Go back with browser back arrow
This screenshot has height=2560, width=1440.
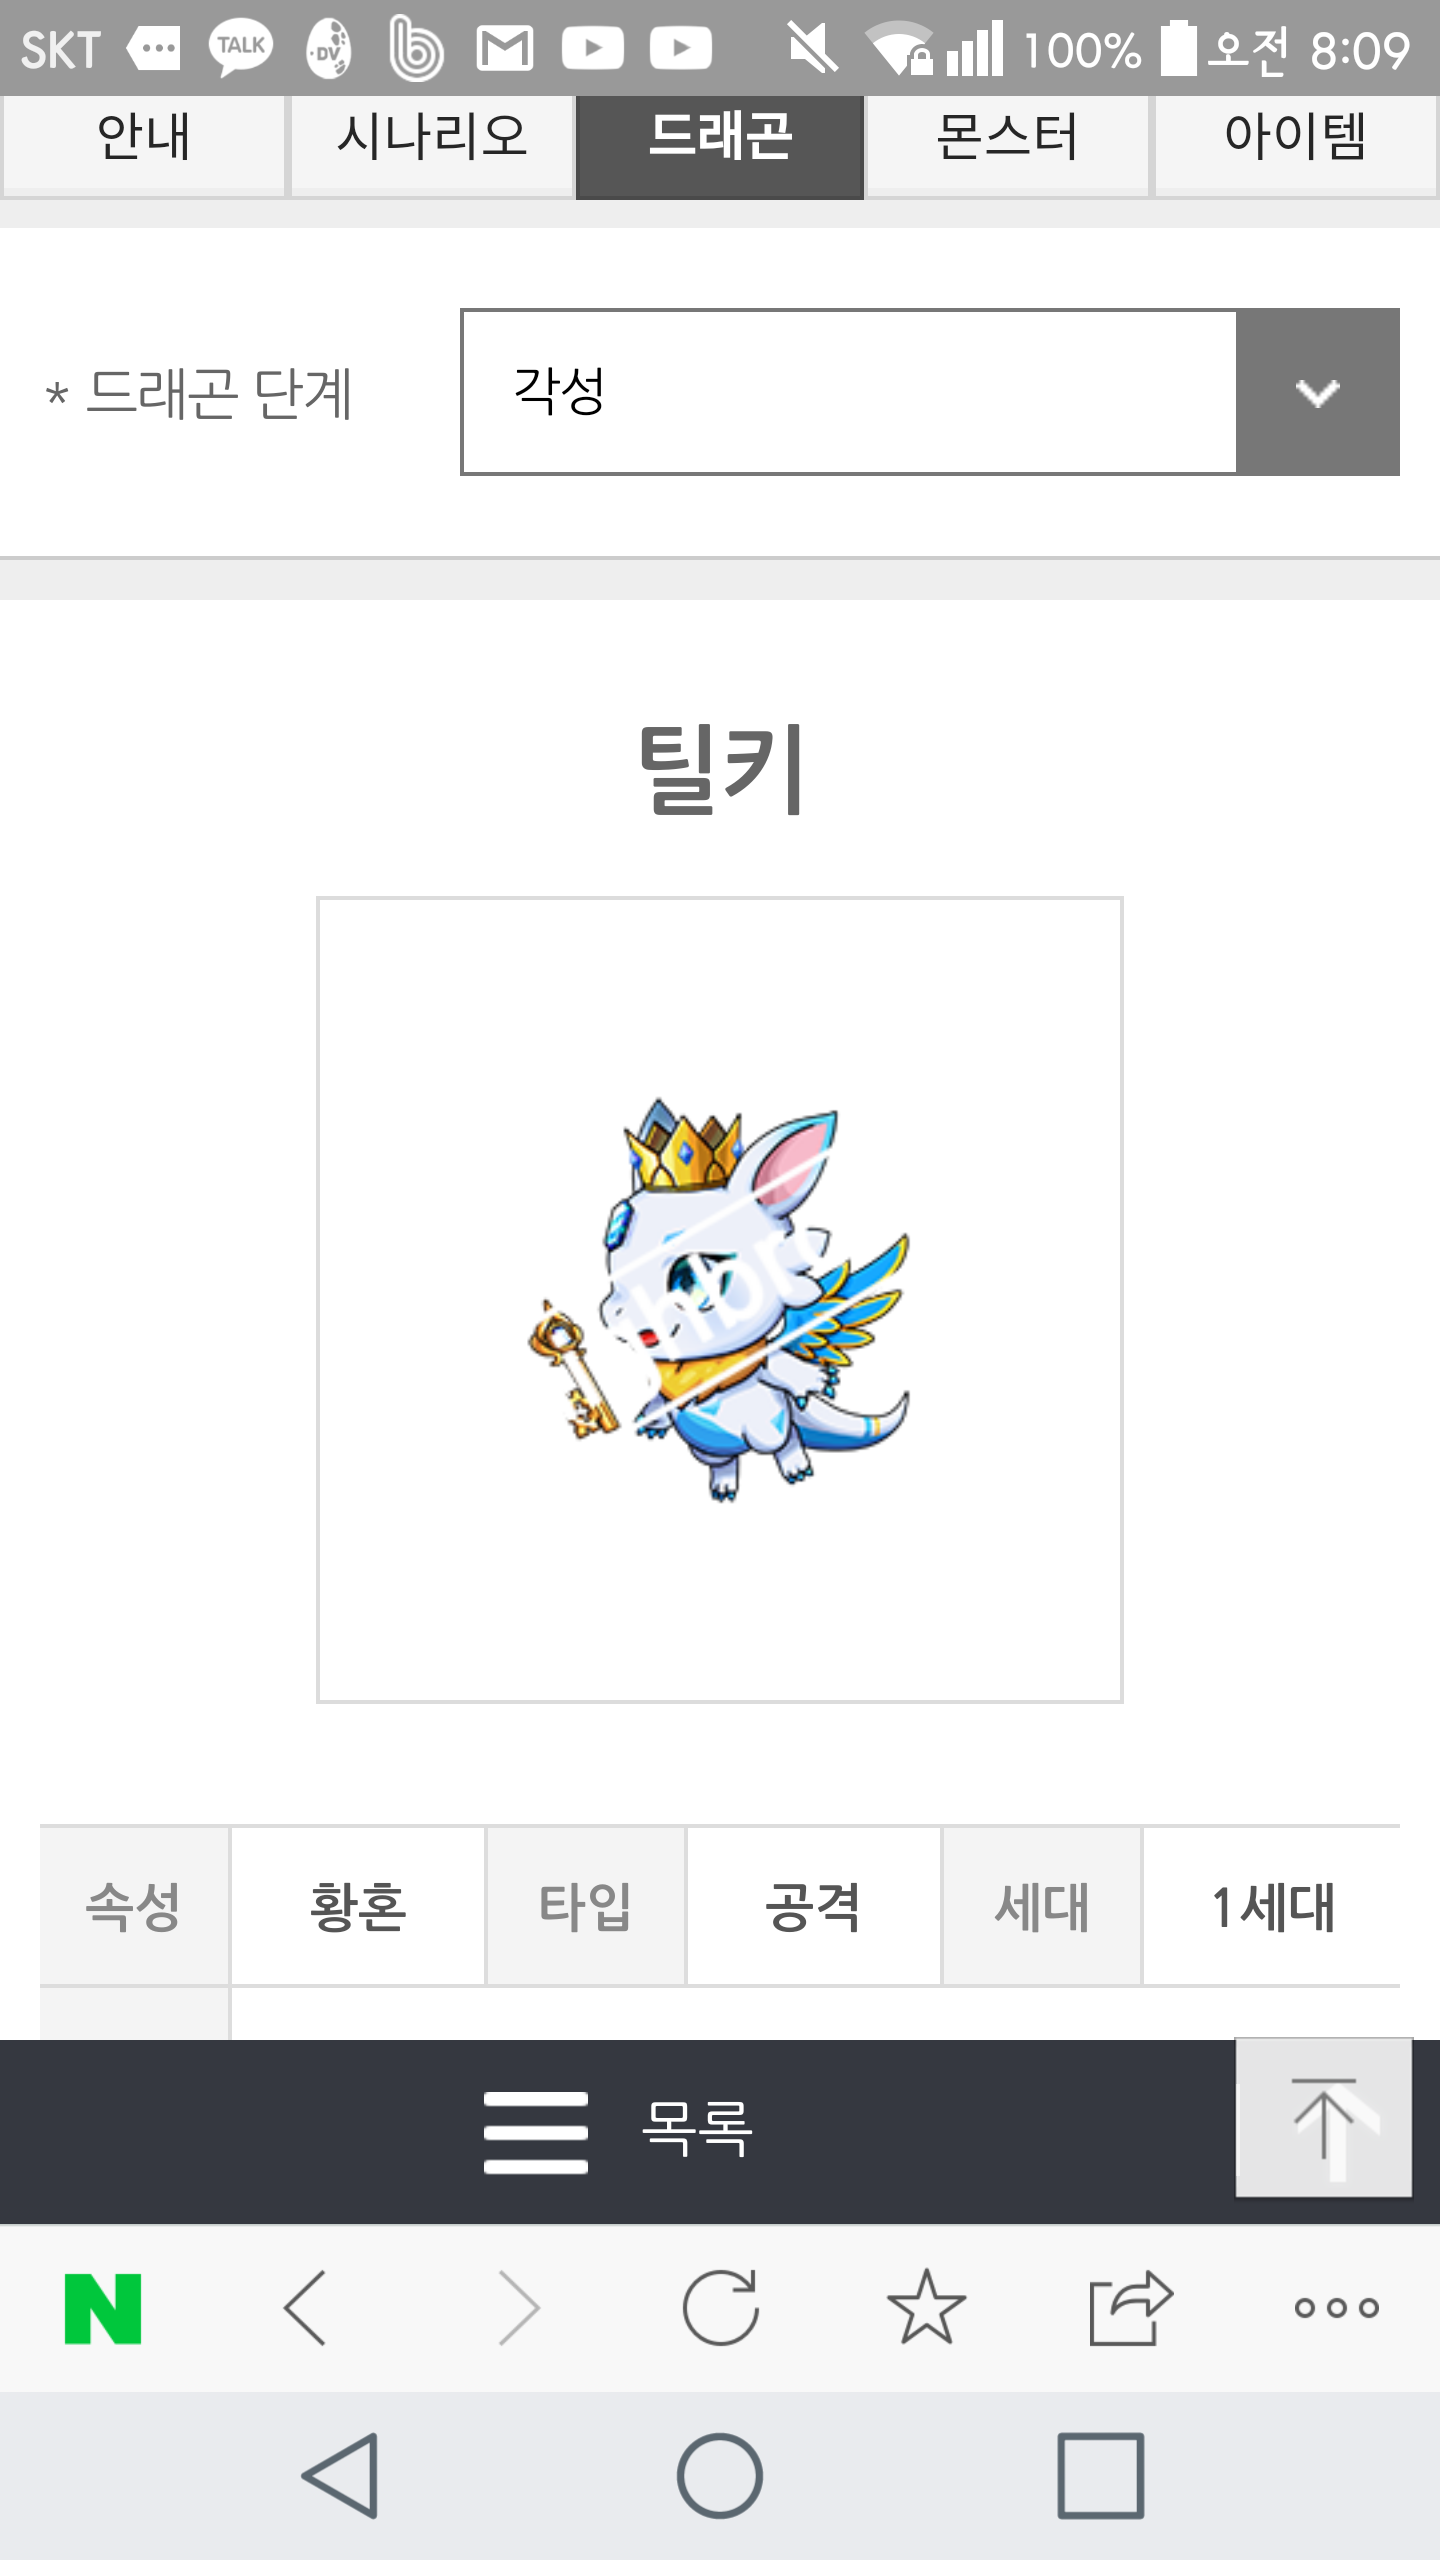306,2308
